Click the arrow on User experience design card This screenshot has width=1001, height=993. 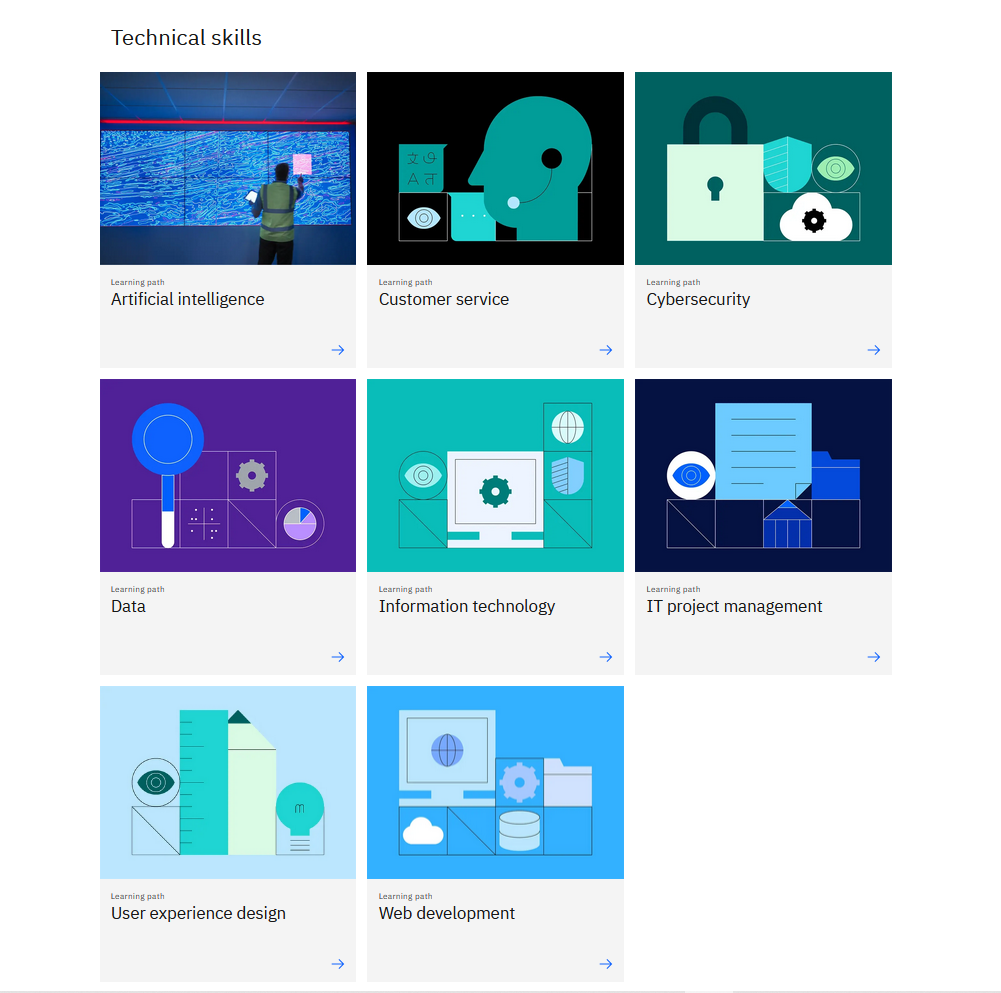point(338,964)
